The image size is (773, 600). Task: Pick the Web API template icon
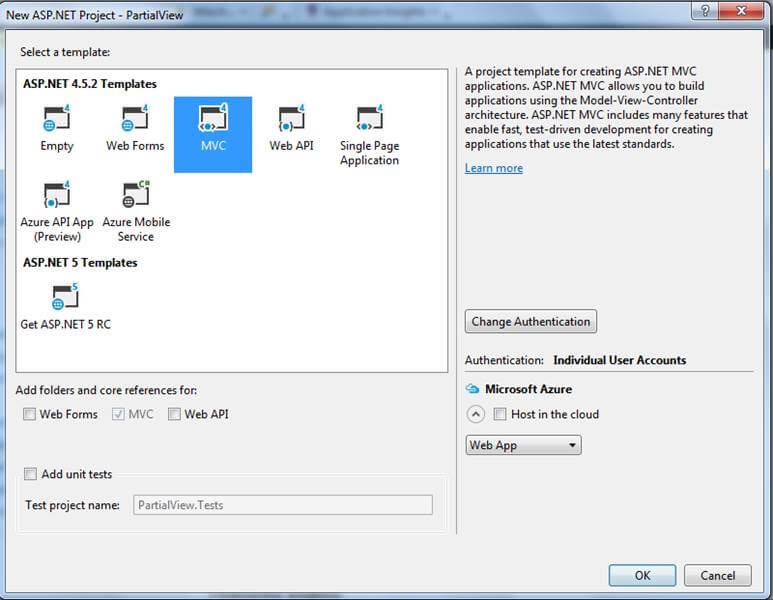291,118
